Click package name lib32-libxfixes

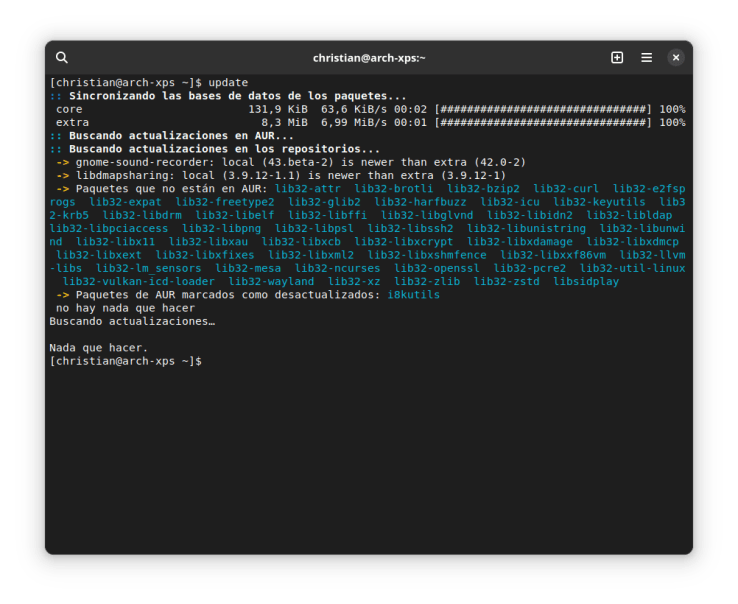[x=205, y=255]
